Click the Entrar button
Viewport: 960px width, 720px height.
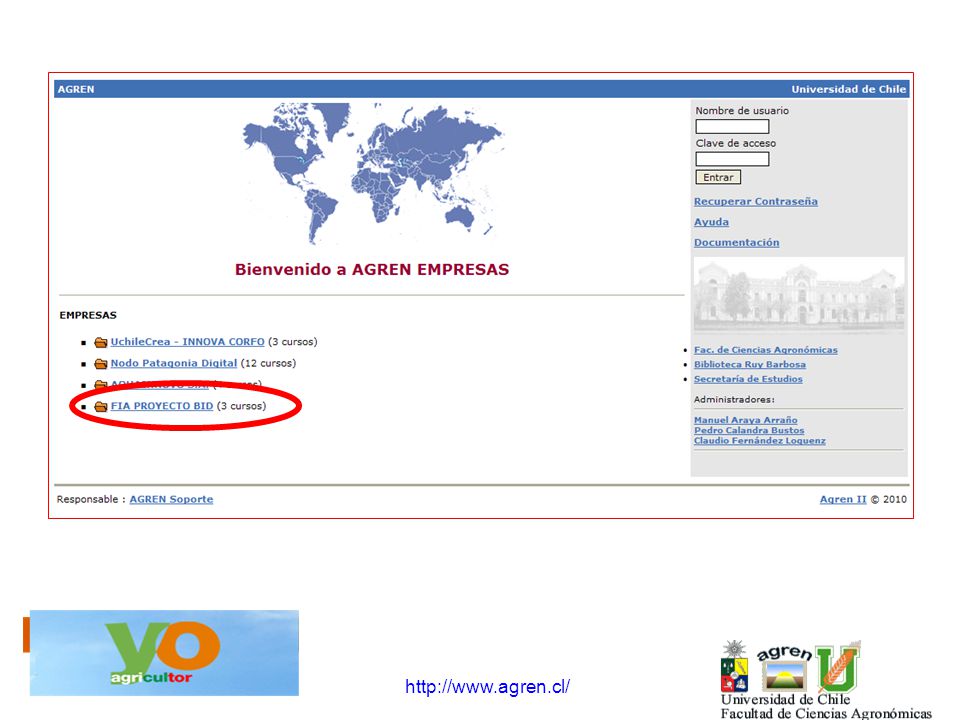(x=718, y=178)
